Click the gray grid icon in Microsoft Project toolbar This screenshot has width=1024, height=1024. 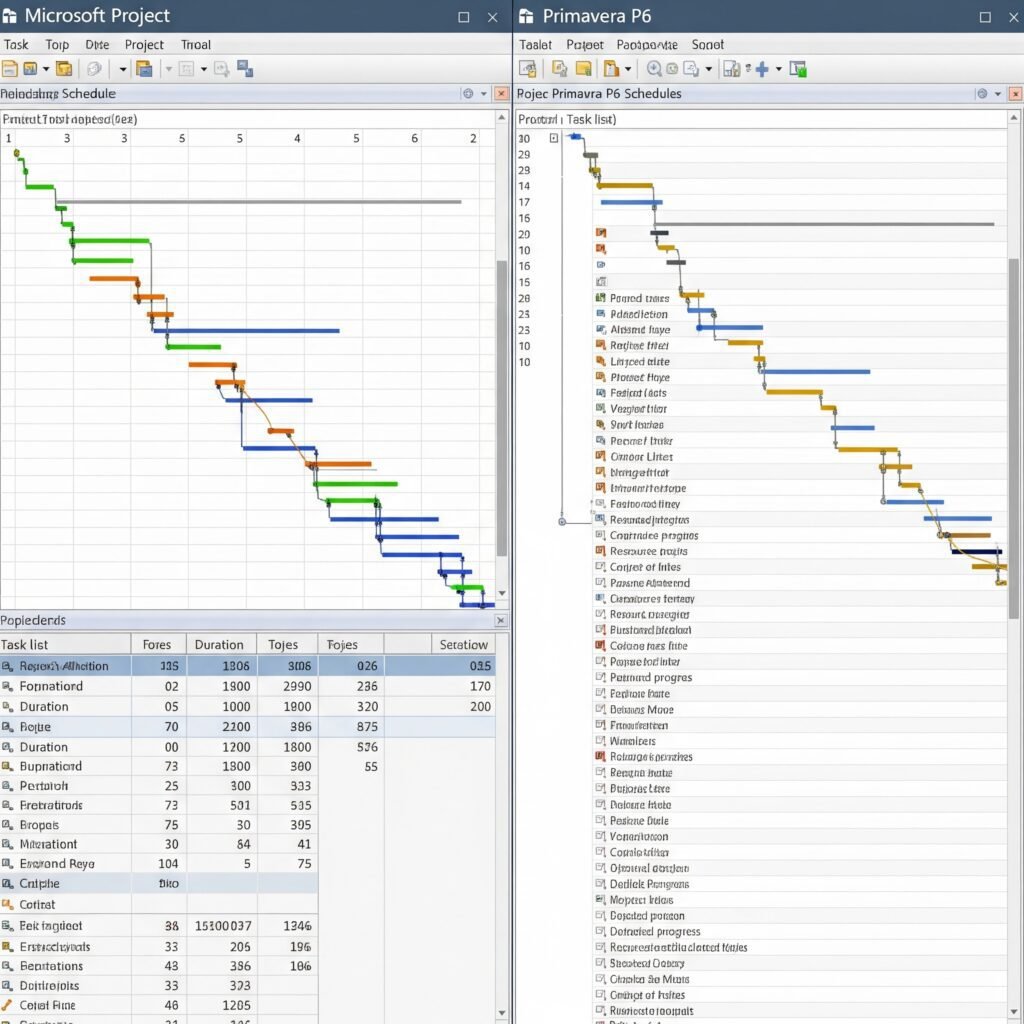pos(186,69)
